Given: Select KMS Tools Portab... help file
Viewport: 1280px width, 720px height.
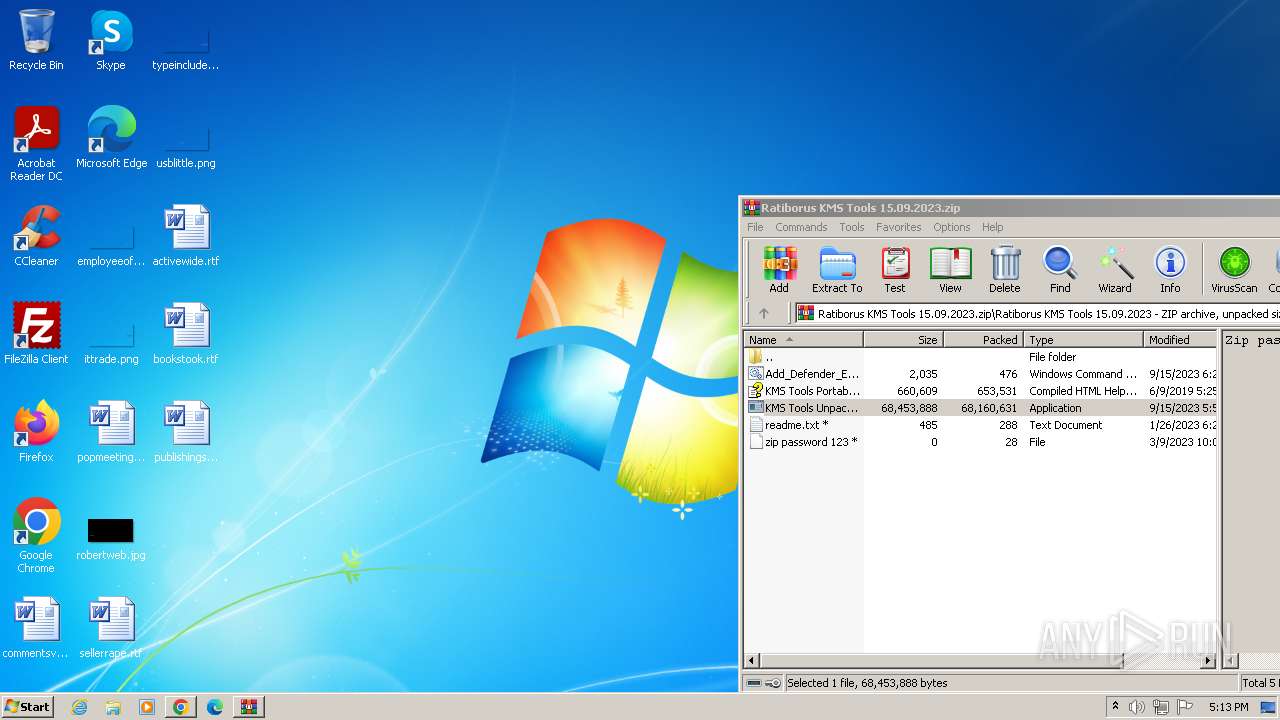Looking at the screenshot, I should coord(980,391).
